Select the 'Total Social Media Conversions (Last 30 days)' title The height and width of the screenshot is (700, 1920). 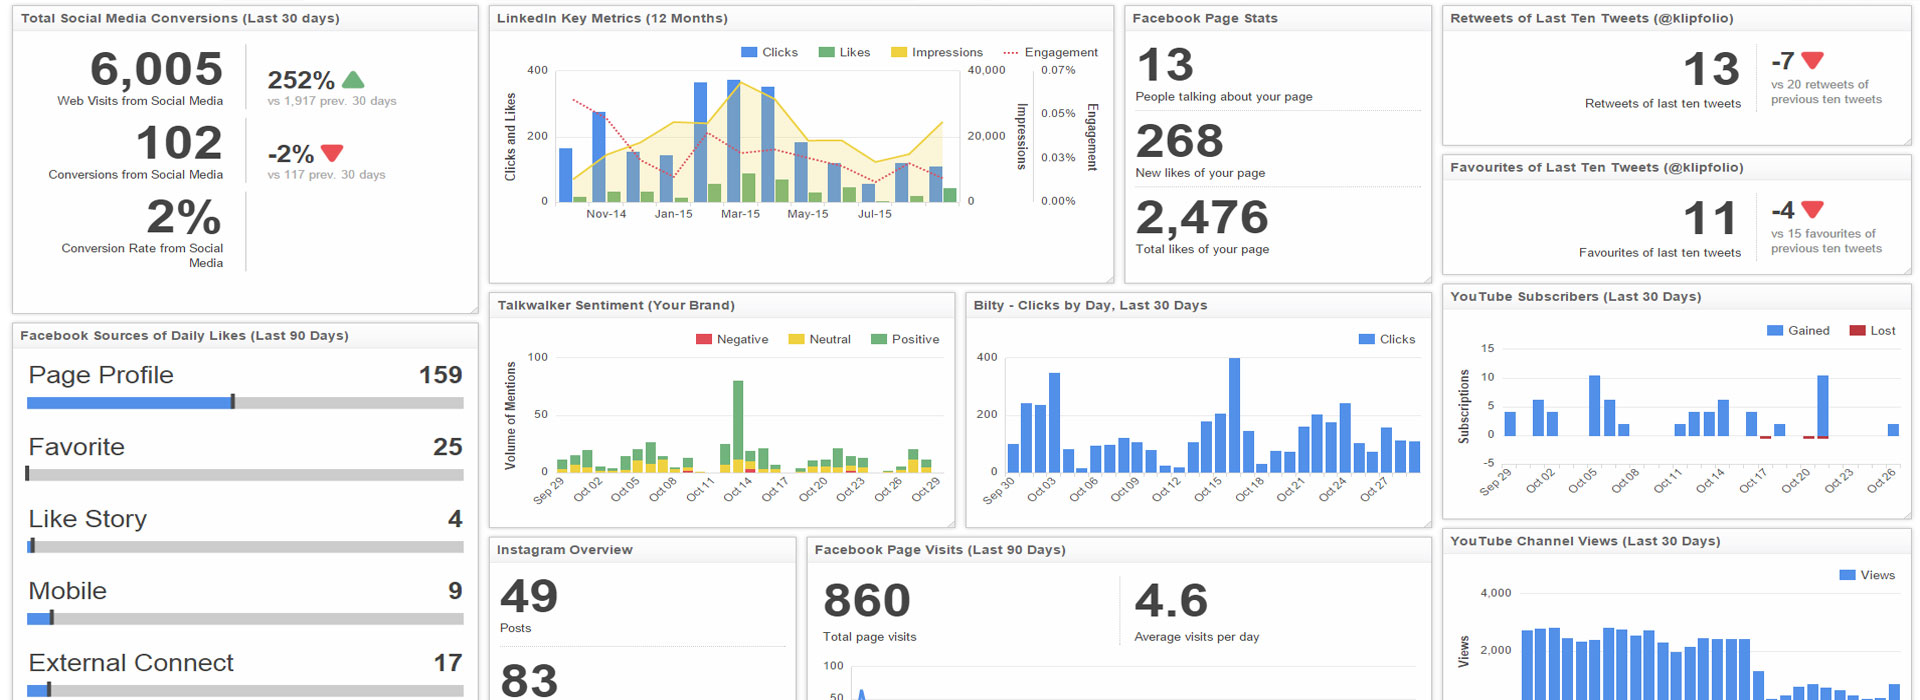pos(180,18)
